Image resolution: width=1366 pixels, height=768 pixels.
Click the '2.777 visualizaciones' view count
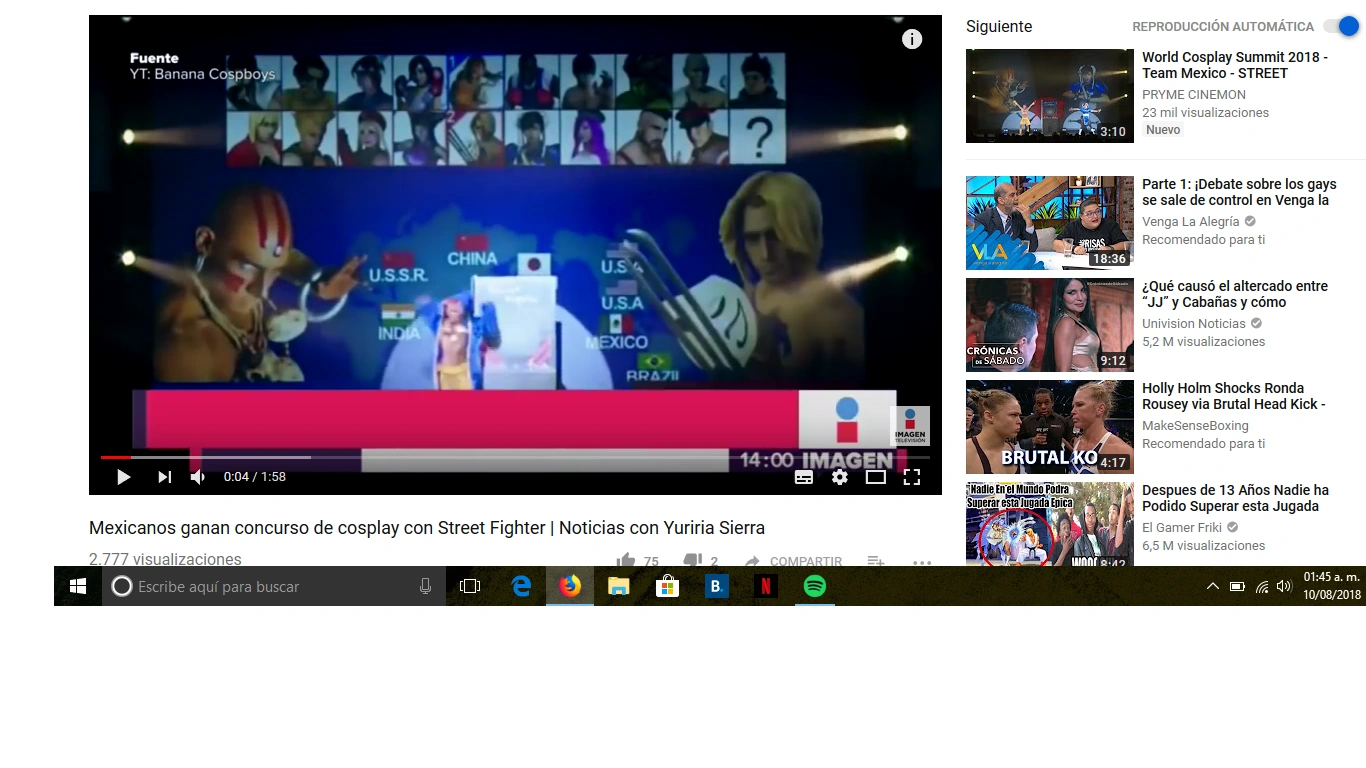coord(165,559)
